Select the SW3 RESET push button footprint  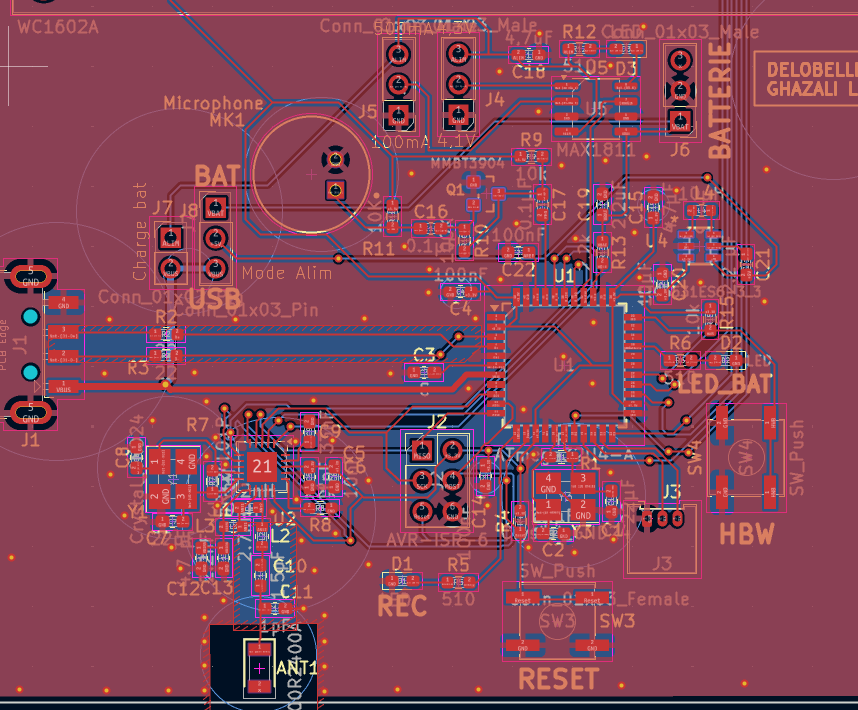pyautogui.click(x=557, y=621)
